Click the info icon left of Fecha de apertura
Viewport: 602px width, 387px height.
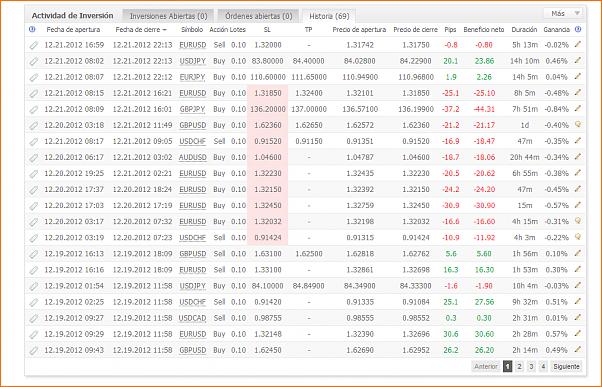click(x=32, y=30)
